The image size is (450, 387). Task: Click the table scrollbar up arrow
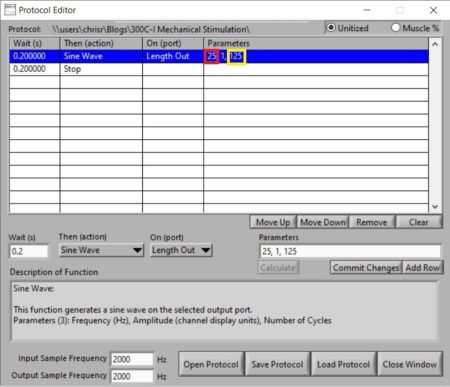tap(435, 44)
